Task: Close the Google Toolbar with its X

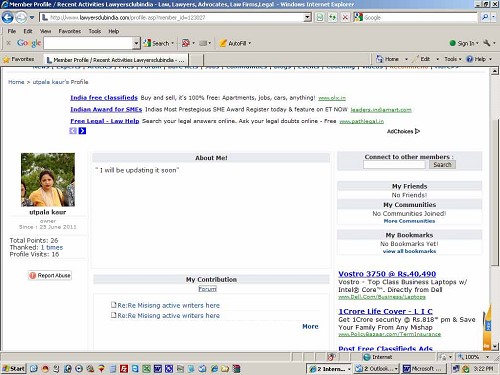Action: [8, 43]
